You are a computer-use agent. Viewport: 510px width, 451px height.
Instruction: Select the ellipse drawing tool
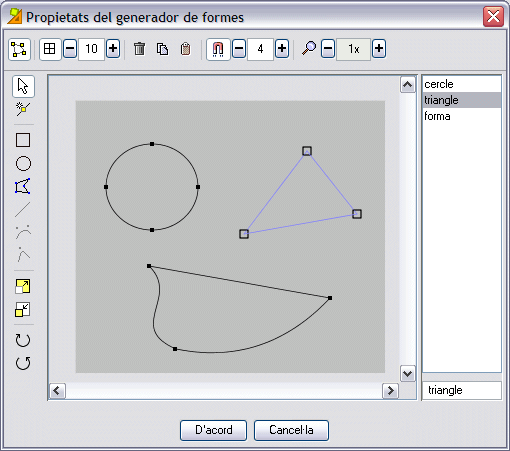23,163
